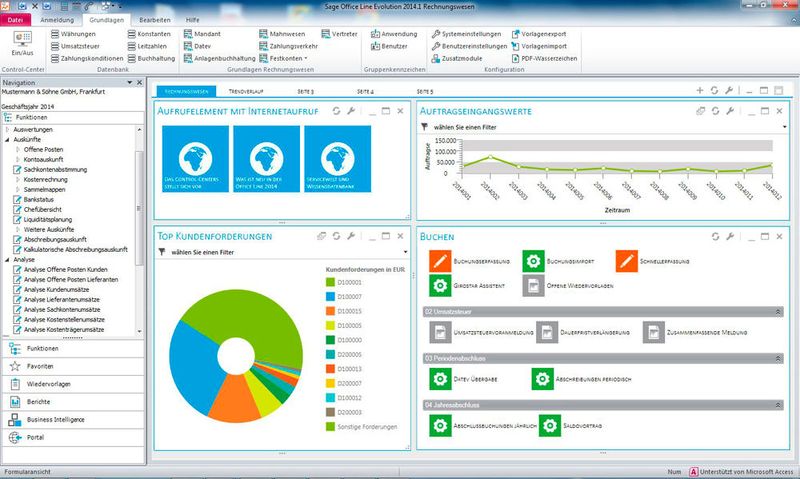
Task: Open the Datei menu
Action: (15, 20)
